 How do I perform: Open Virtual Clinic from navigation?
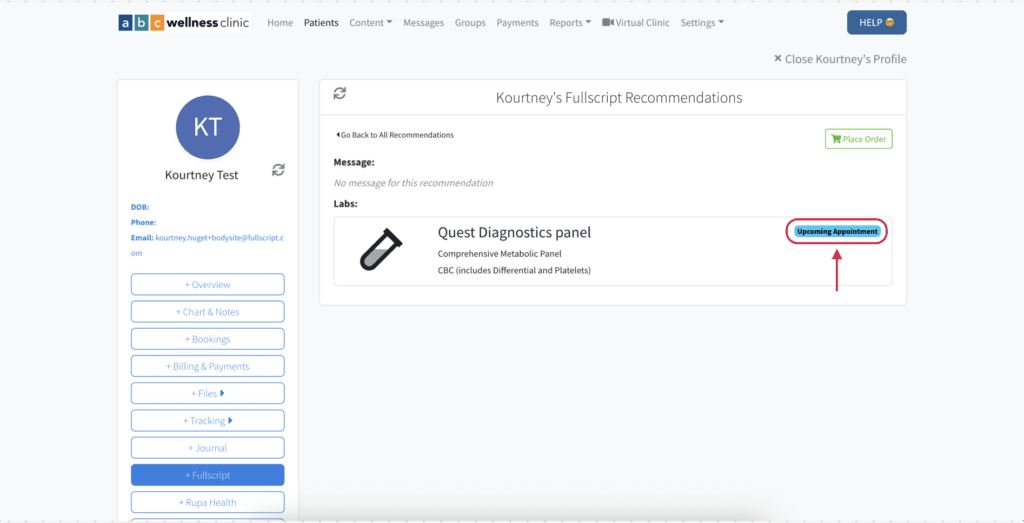(x=636, y=22)
